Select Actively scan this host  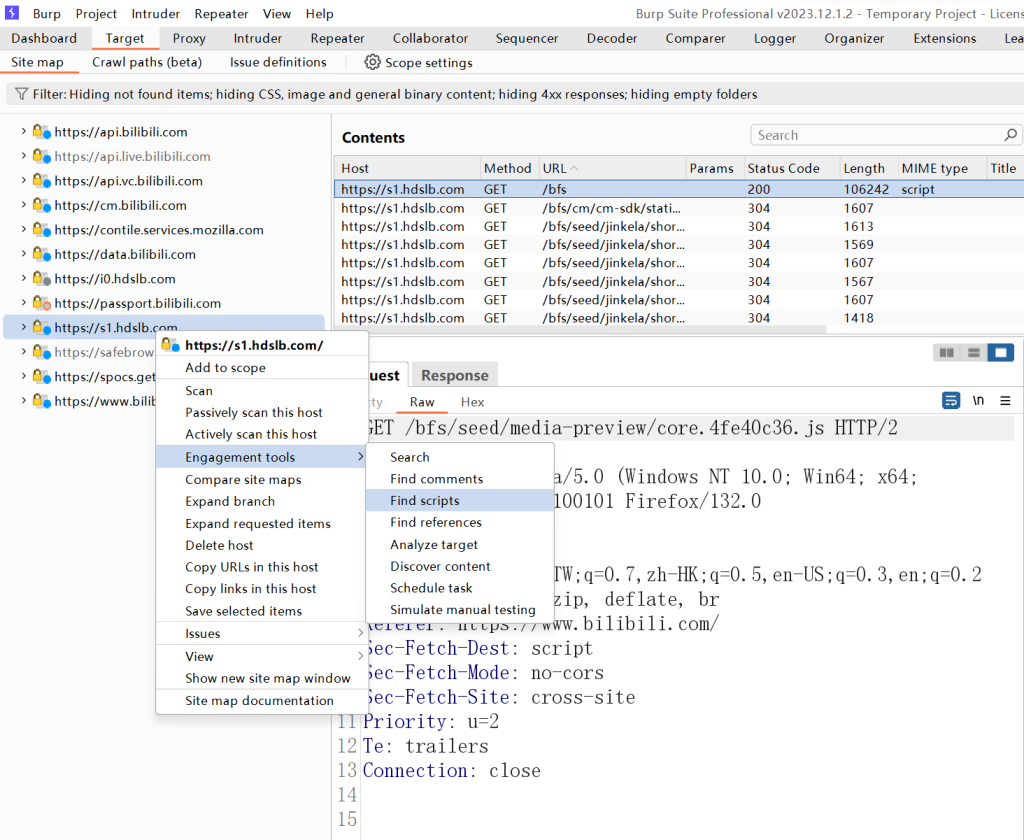pos(261,434)
